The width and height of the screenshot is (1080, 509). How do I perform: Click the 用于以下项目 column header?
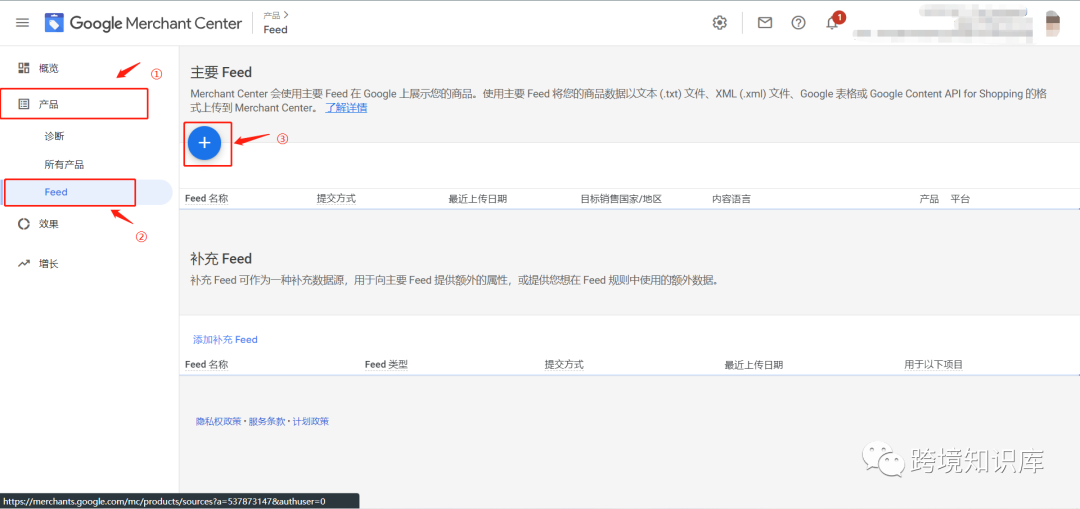tap(934, 364)
